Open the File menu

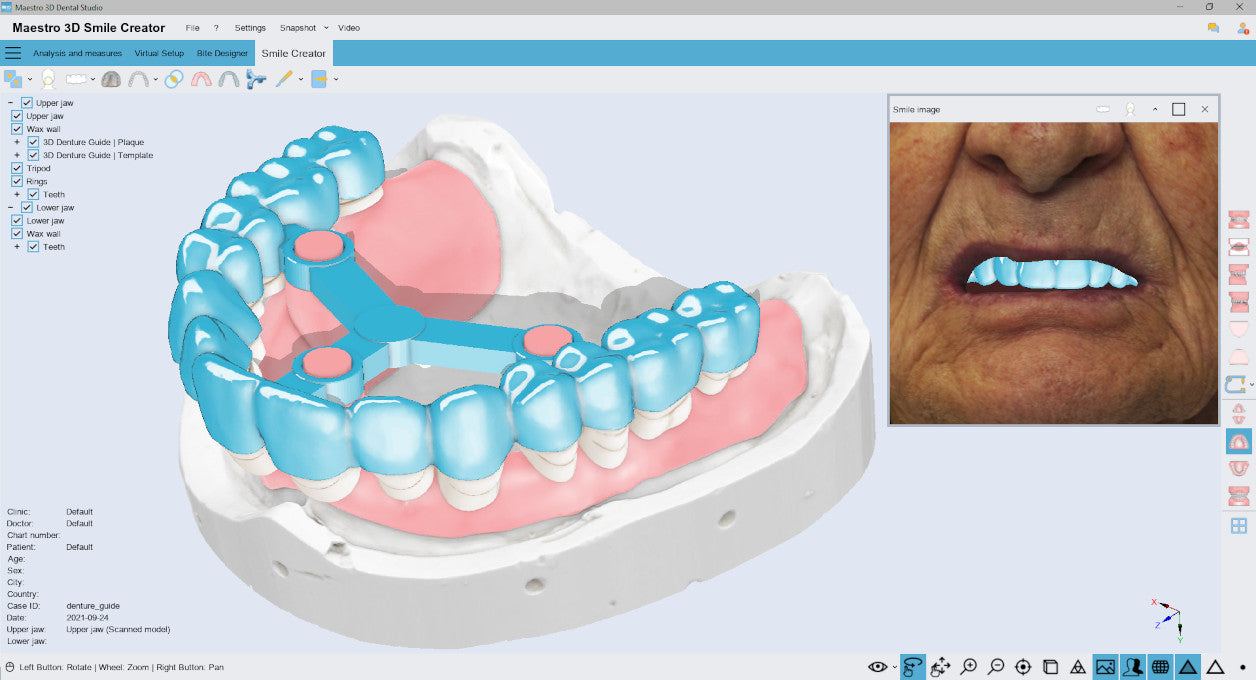(192, 28)
